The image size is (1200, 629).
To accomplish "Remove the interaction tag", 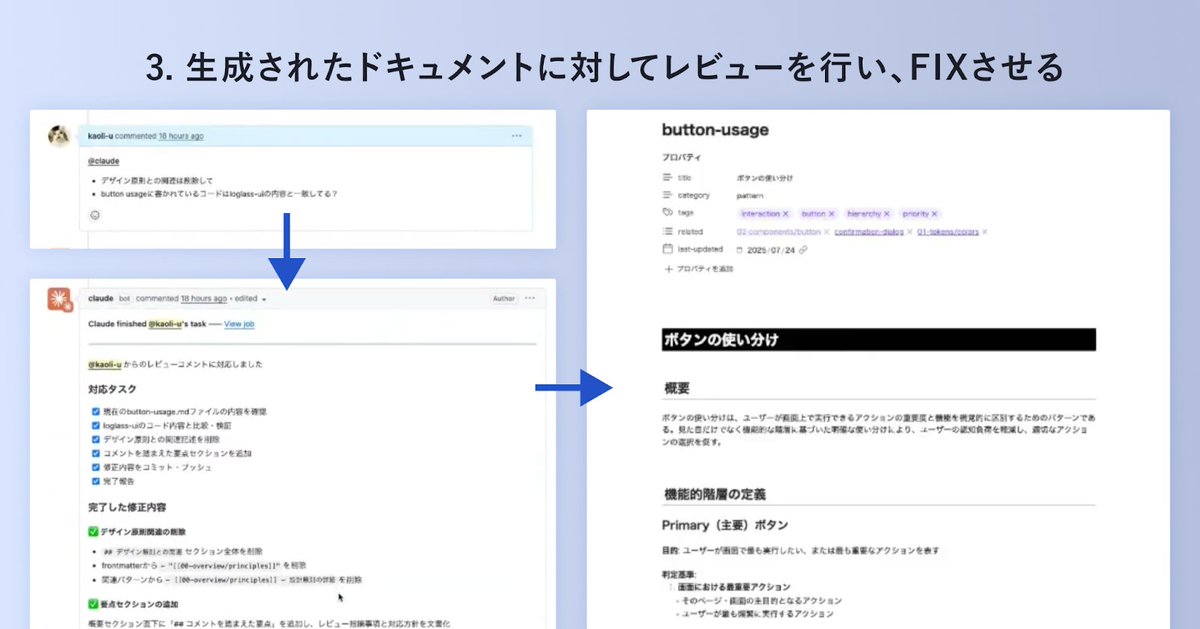I will [785, 214].
